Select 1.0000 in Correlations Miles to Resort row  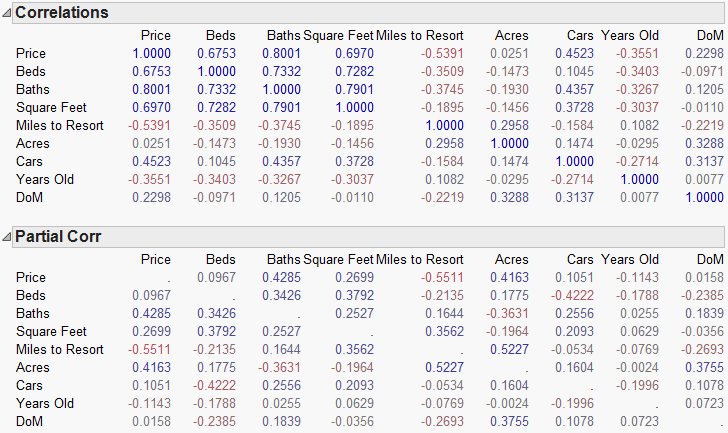coord(444,126)
